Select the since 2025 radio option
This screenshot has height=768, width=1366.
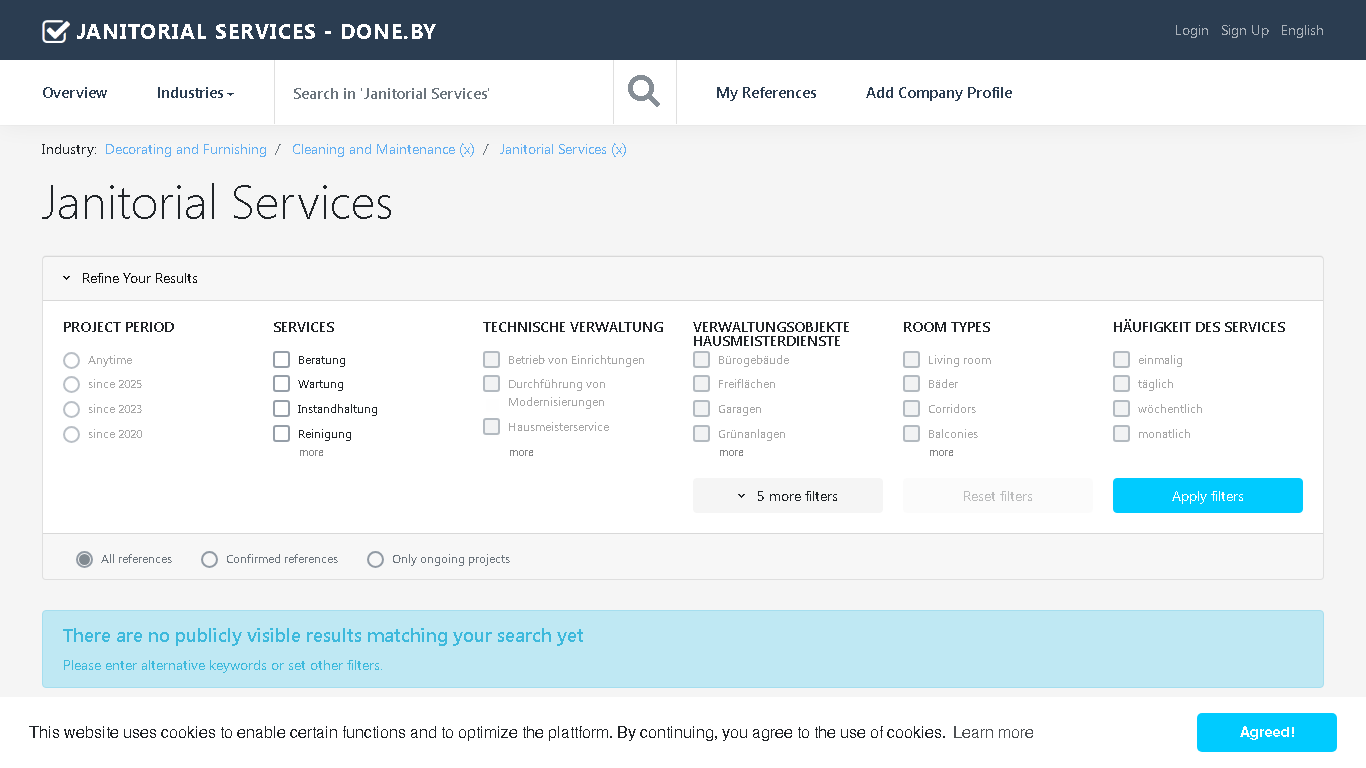pyautogui.click(x=71, y=384)
